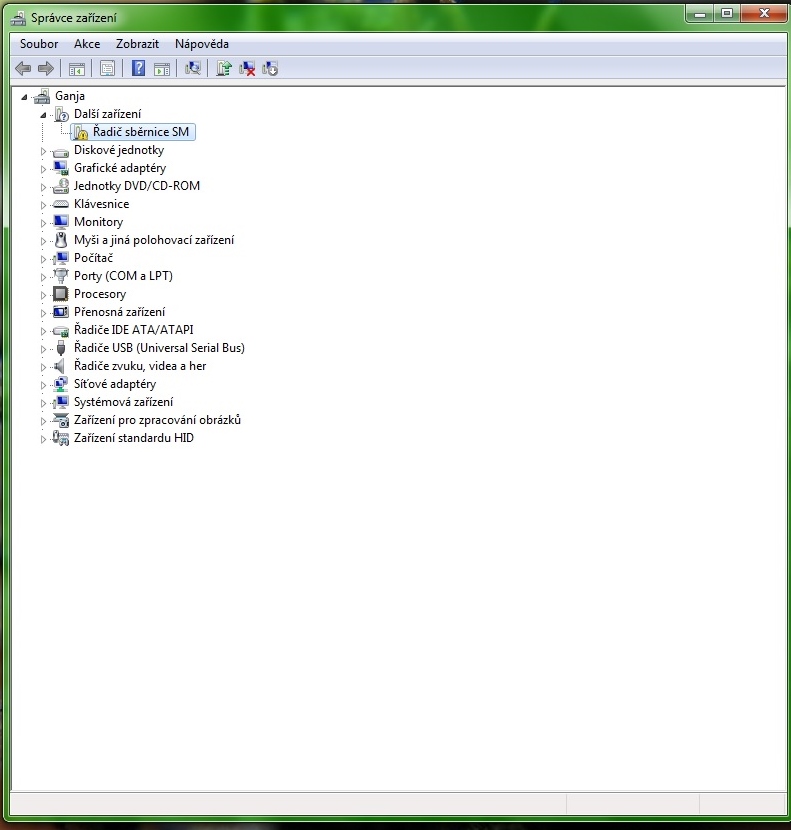Expand the Počítač category

point(43,259)
